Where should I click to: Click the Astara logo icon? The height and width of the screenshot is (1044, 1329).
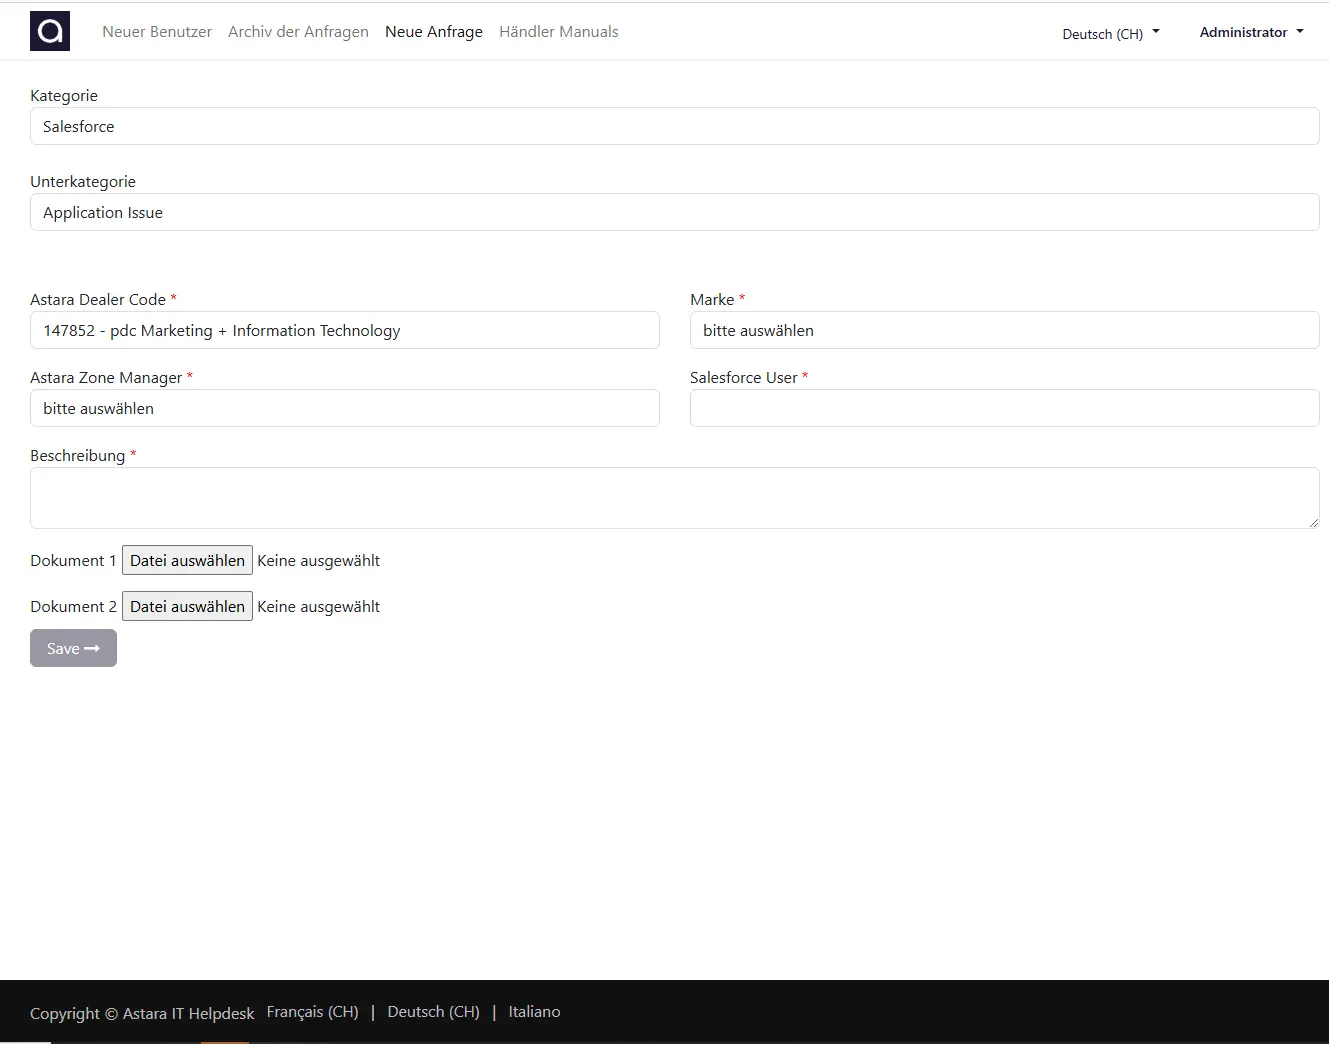pos(50,32)
